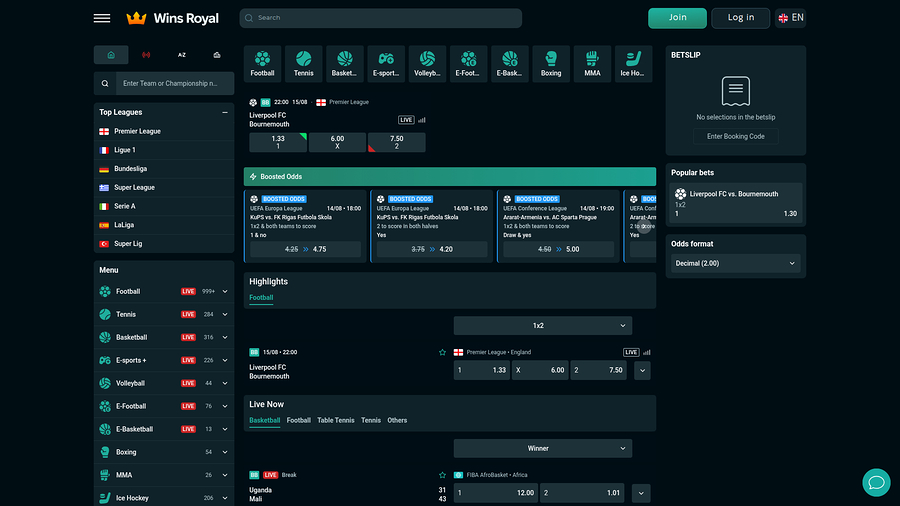Viewport: 900px width, 506px height.
Task: Choose the Boxing sport icon tile
Action: pyautogui.click(x=551, y=63)
